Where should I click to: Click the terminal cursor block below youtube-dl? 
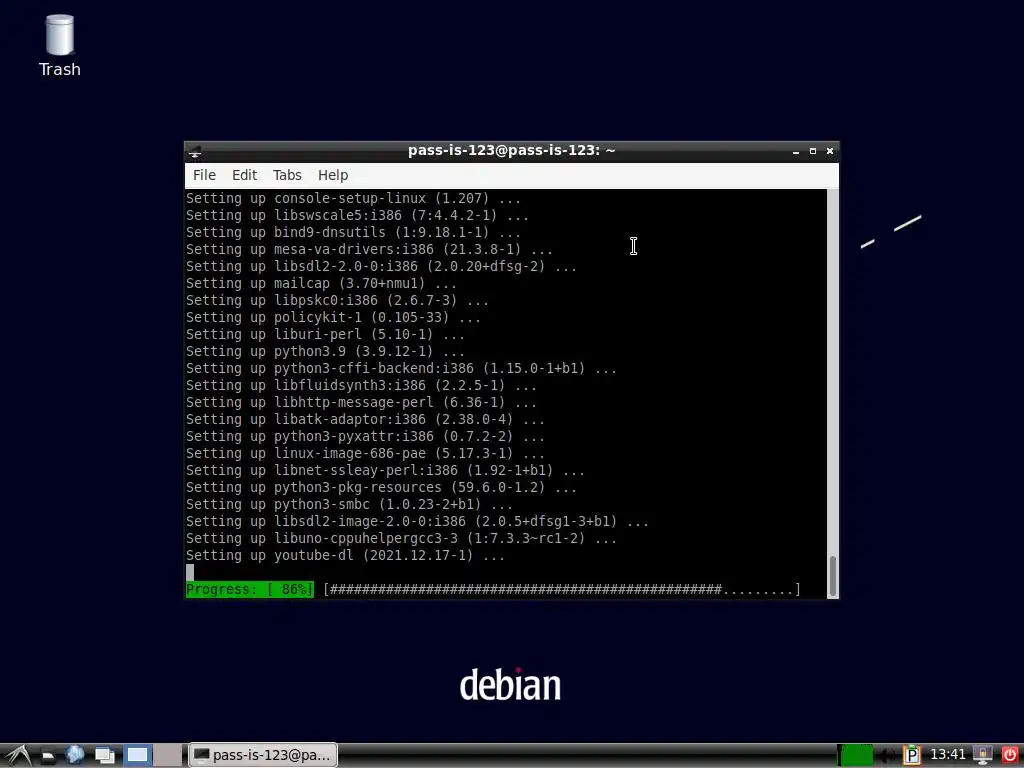click(x=190, y=572)
